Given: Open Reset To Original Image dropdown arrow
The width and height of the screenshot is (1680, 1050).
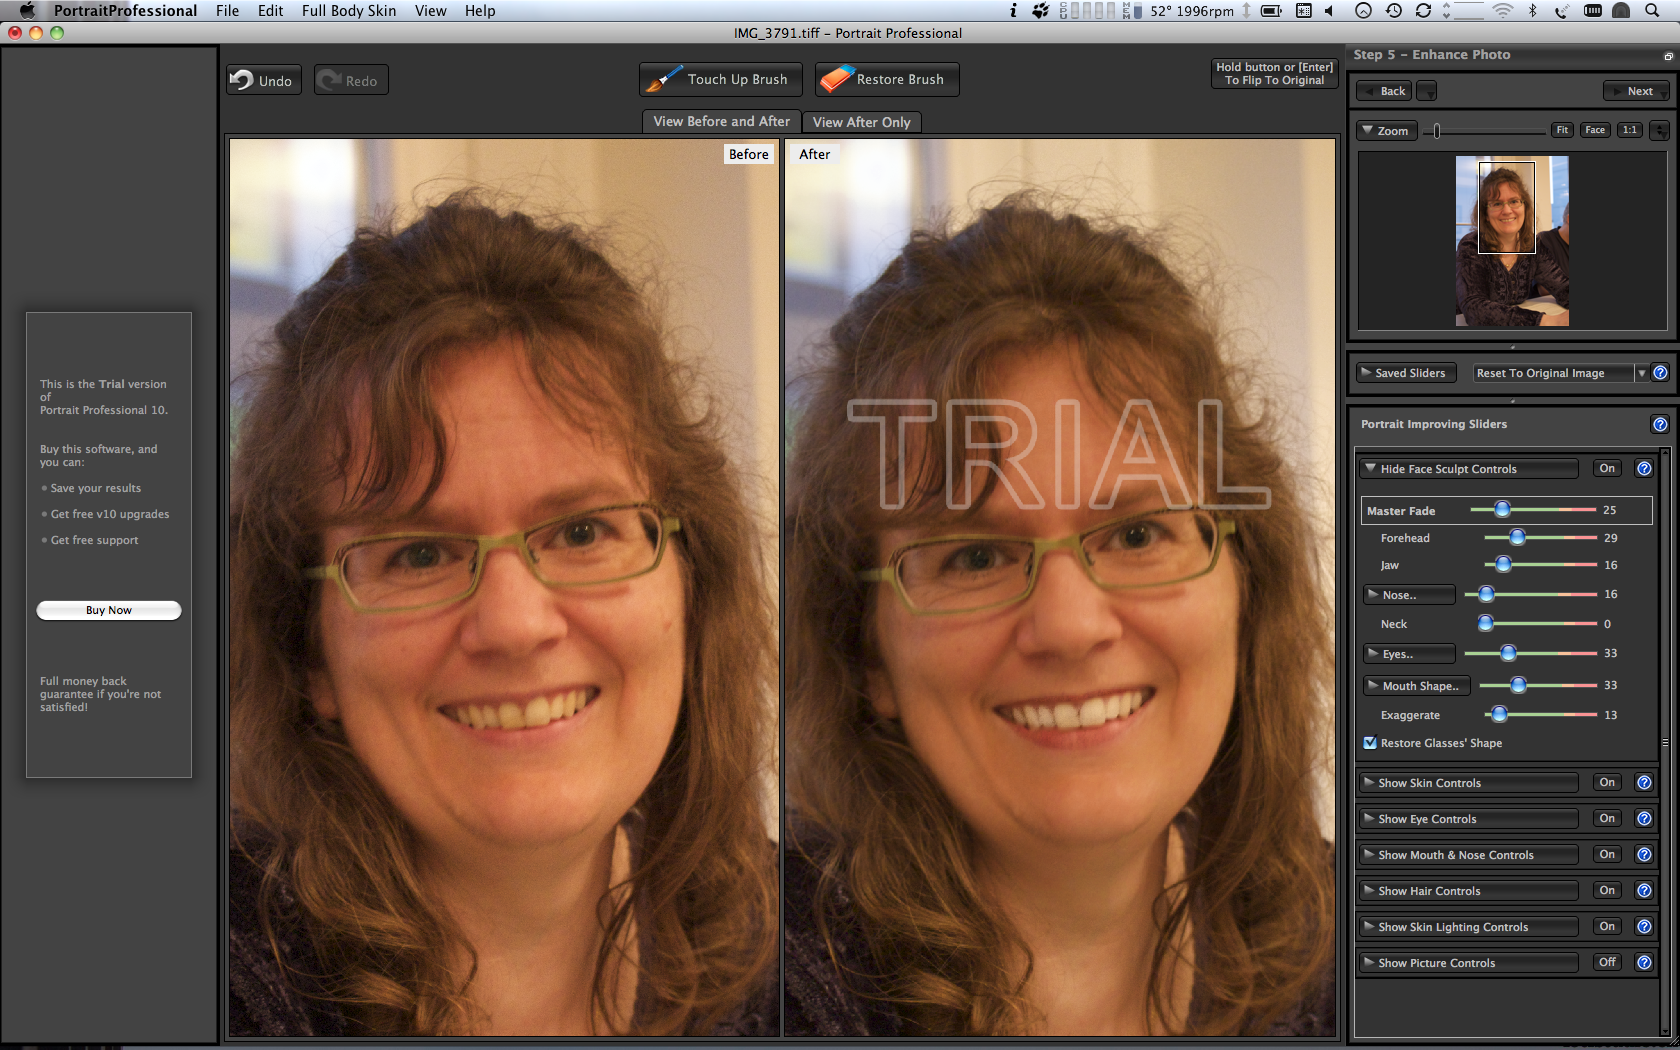Looking at the screenshot, I should pyautogui.click(x=1641, y=373).
